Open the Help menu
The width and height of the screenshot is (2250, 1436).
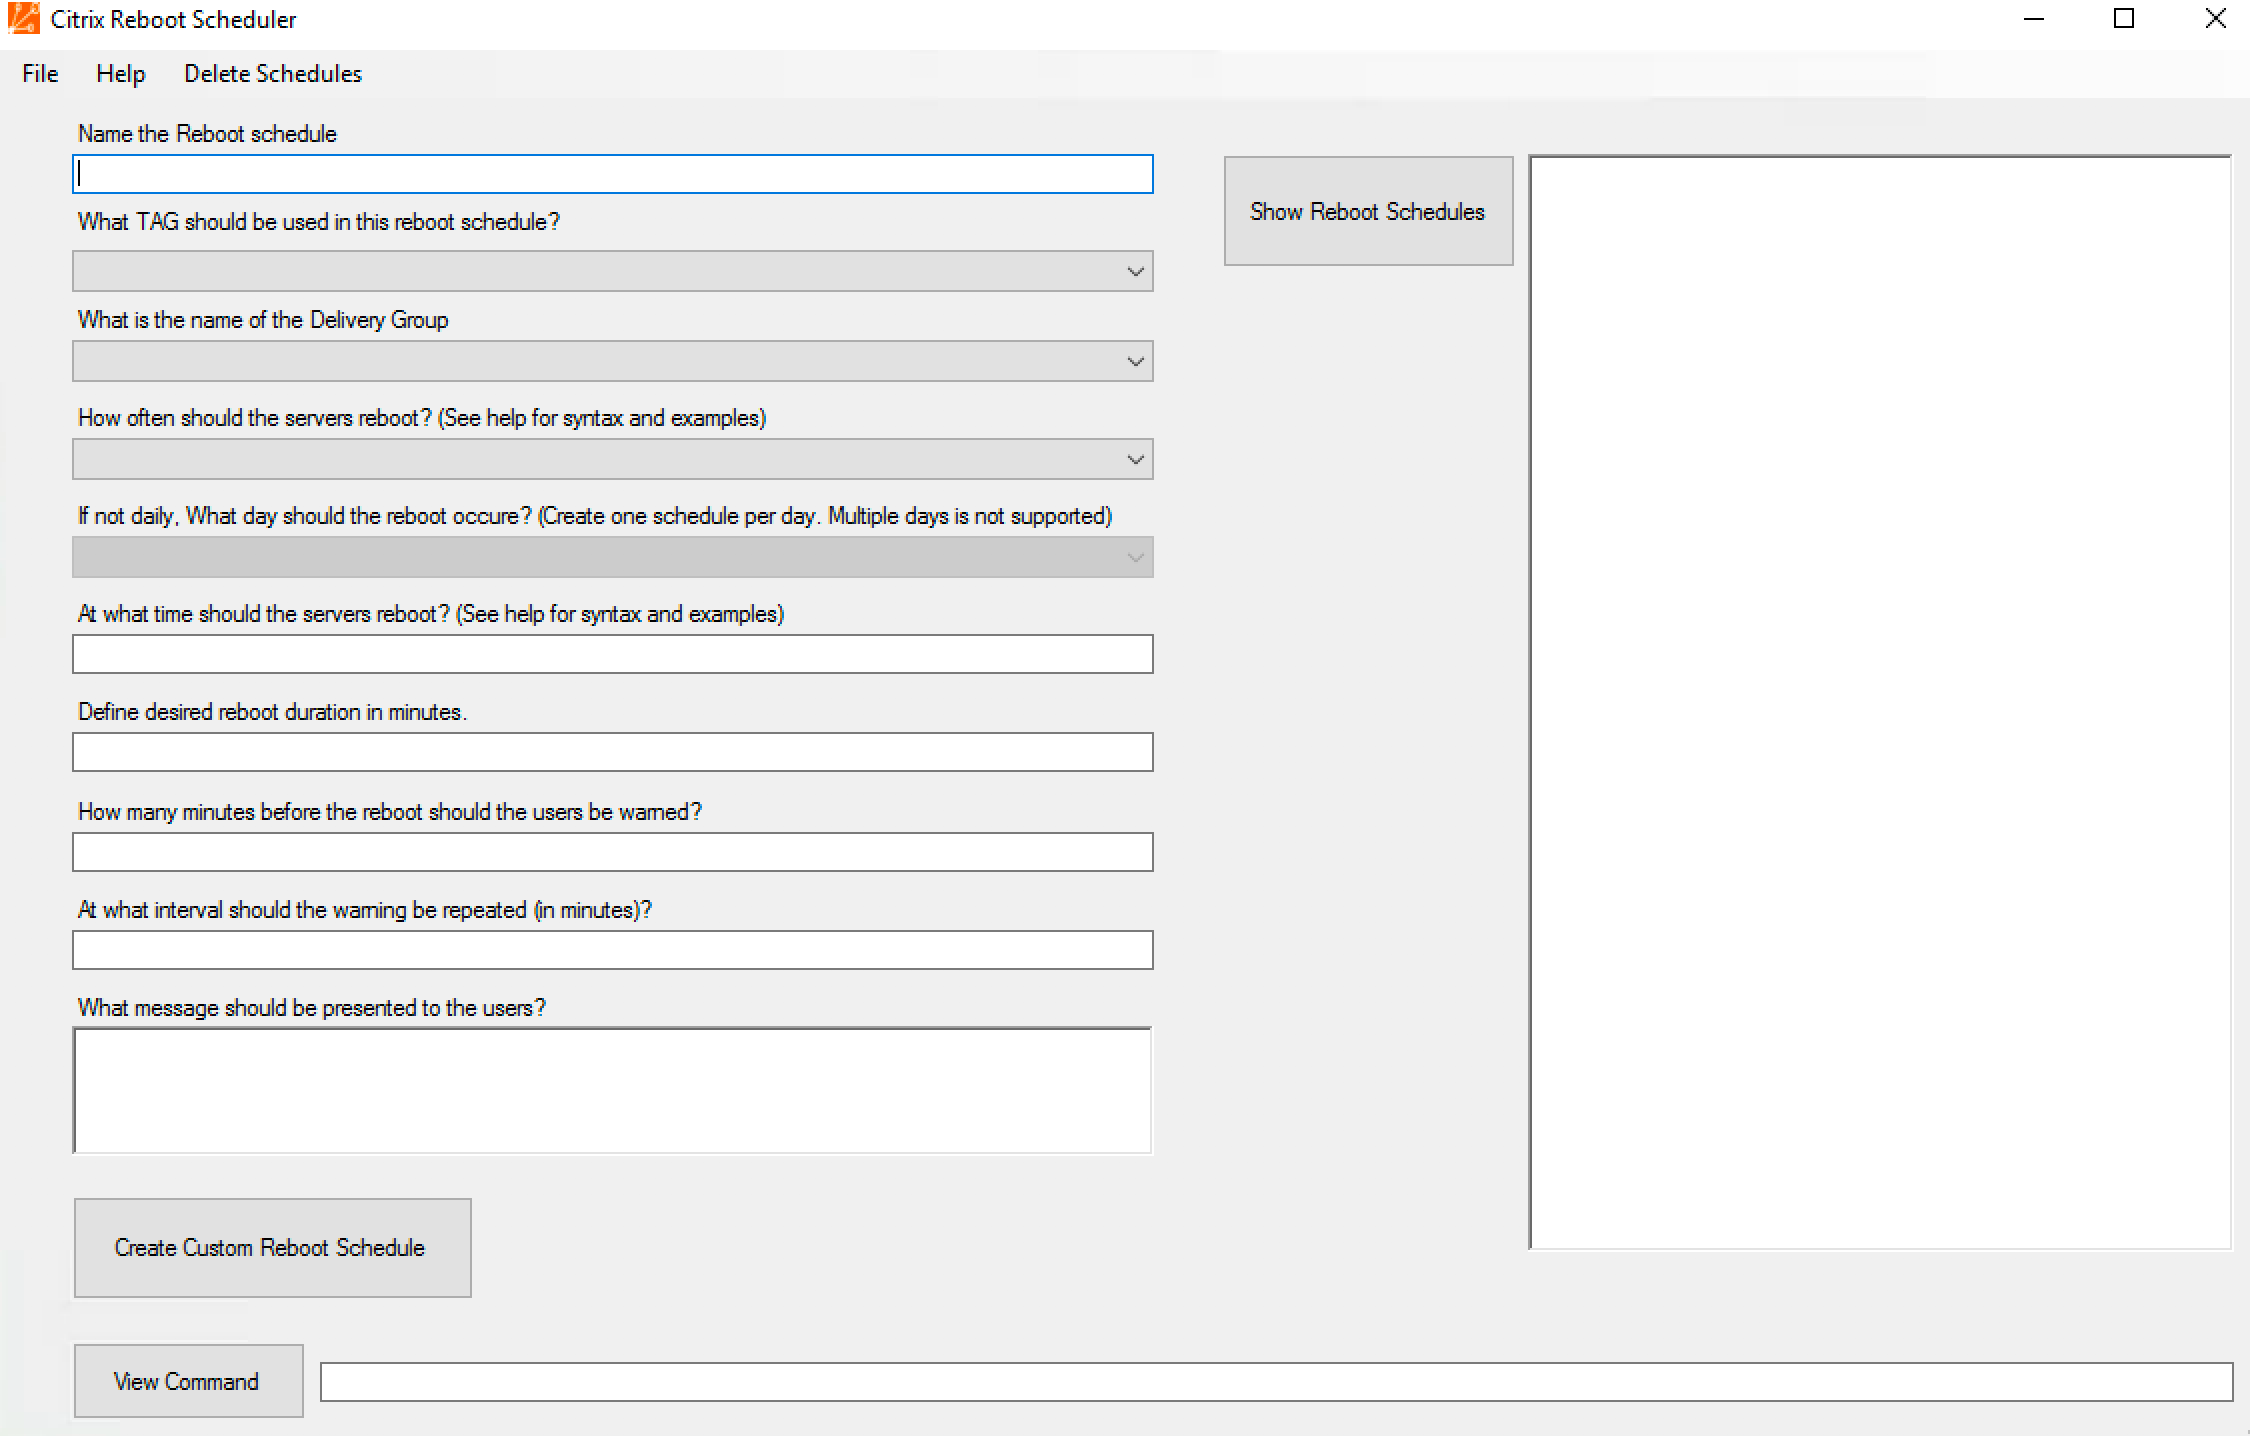121,74
